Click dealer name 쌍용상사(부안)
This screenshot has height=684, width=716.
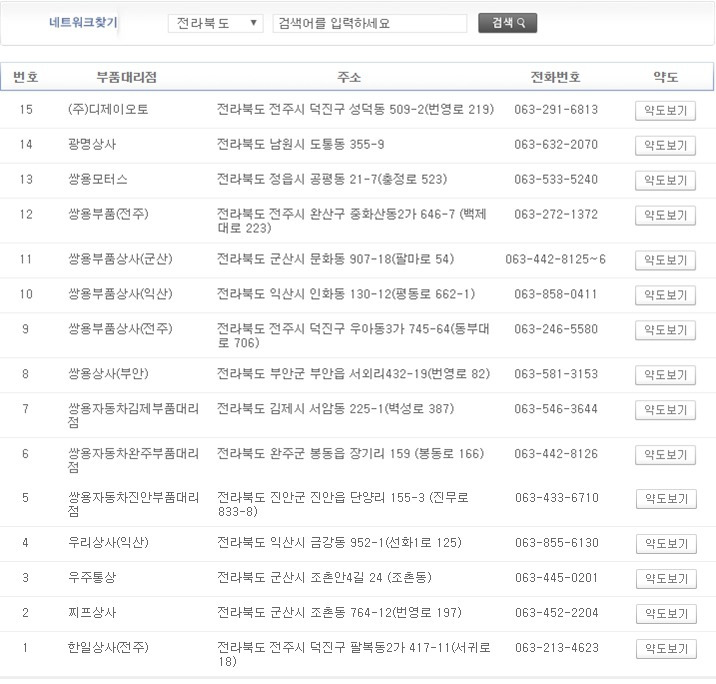pos(108,374)
